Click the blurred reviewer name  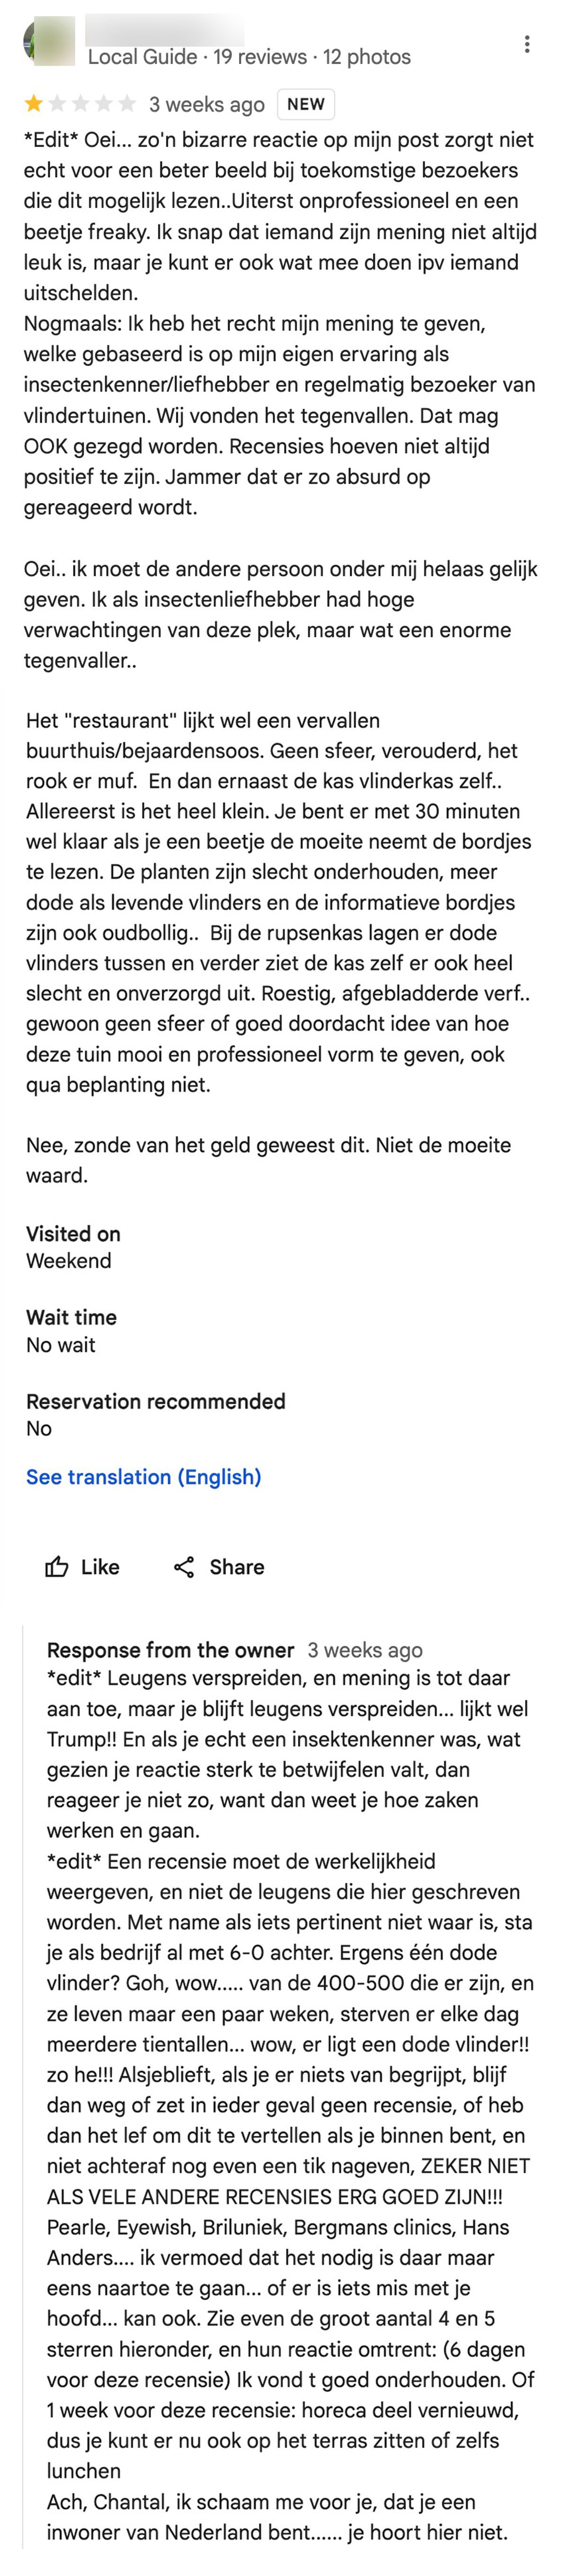[165, 27]
